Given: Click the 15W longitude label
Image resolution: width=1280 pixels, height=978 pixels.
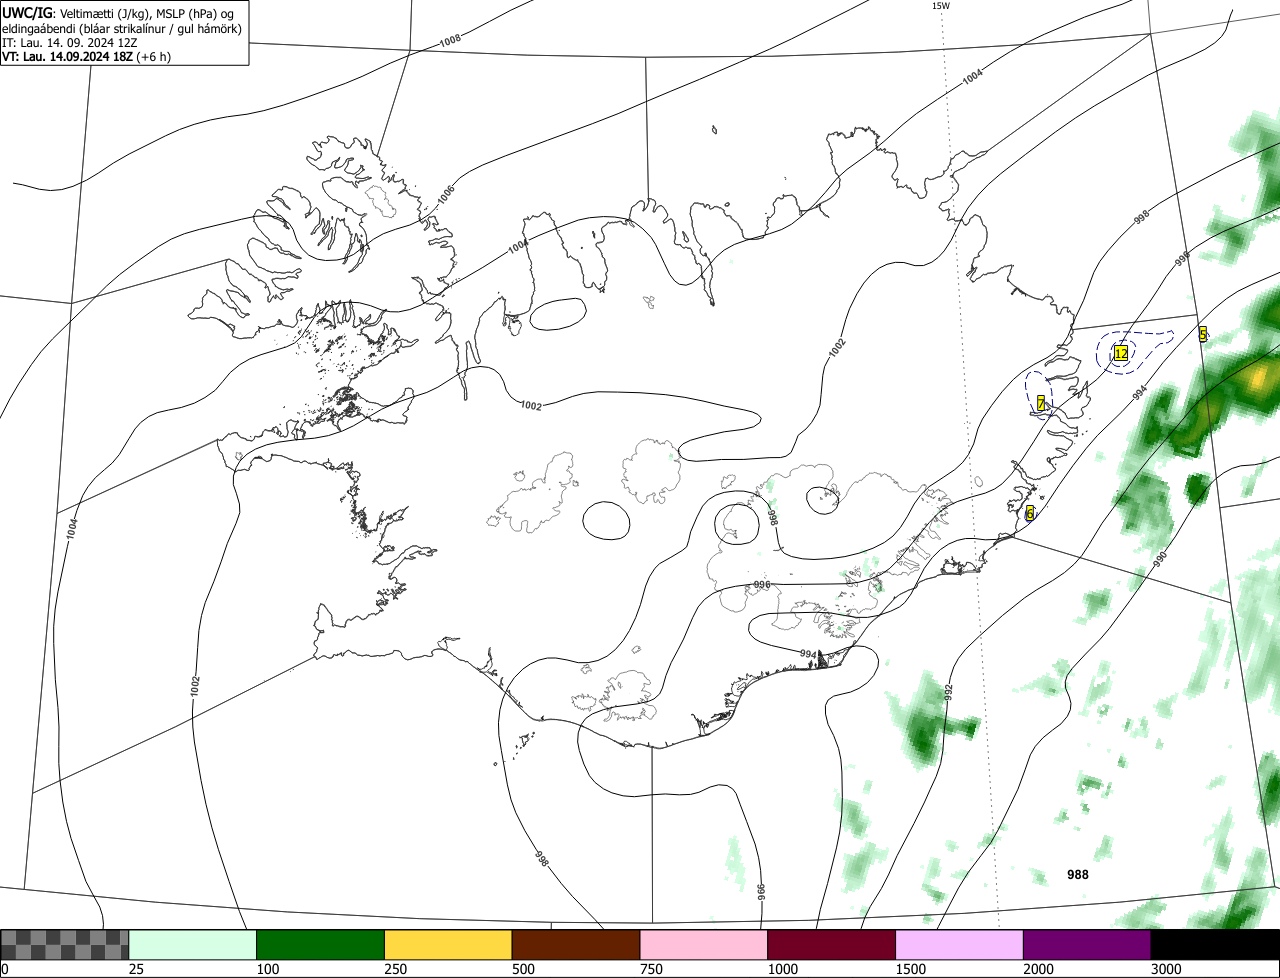Looking at the screenshot, I should [940, 6].
